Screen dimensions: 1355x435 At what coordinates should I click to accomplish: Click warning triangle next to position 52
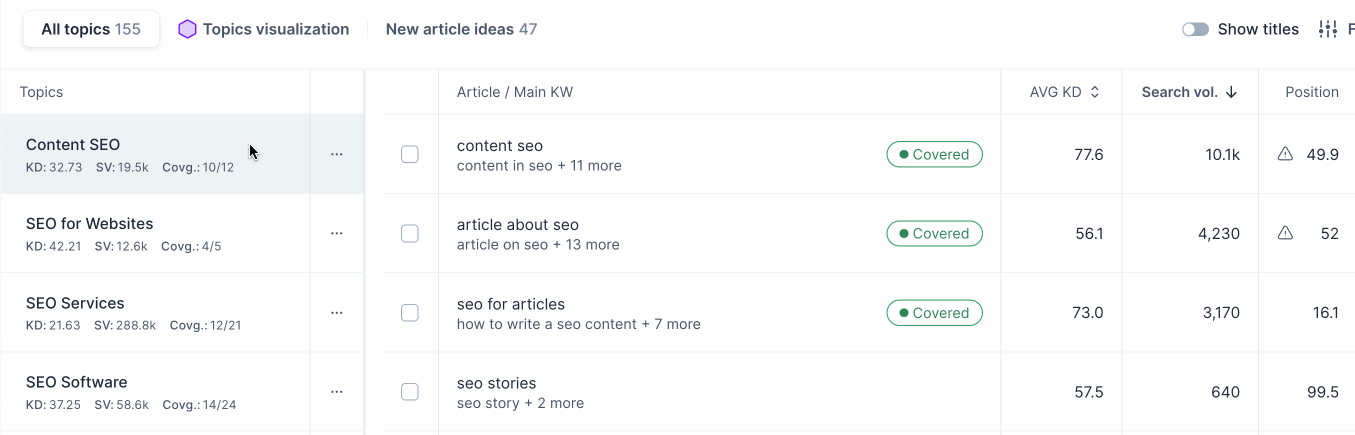(1285, 233)
